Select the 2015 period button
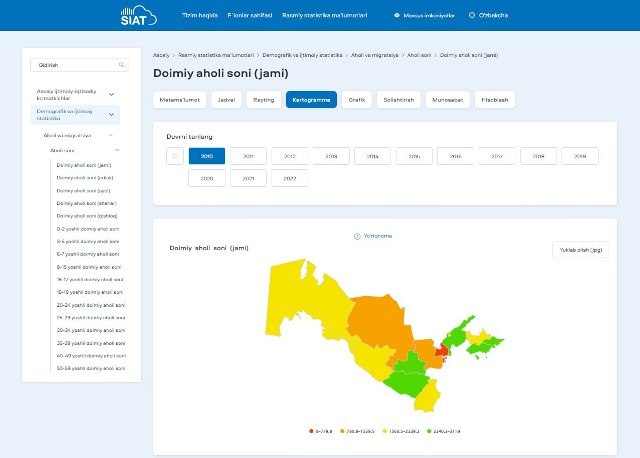The image size is (640, 458). point(414,156)
